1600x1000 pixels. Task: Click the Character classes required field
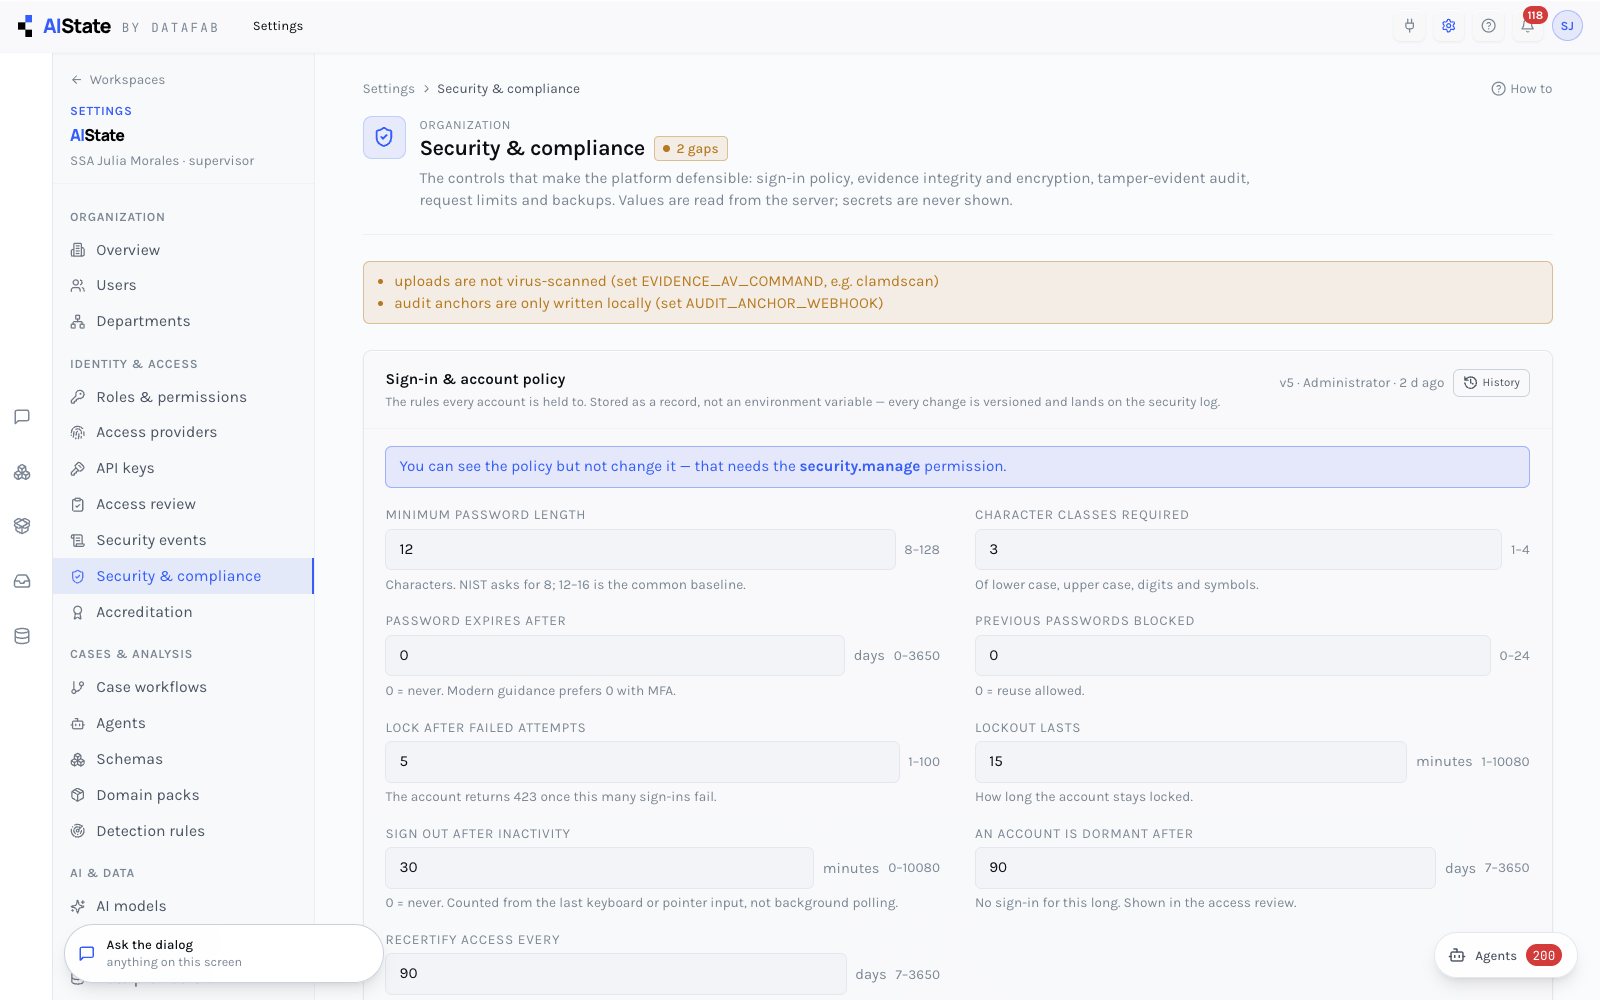point(1238,549)
